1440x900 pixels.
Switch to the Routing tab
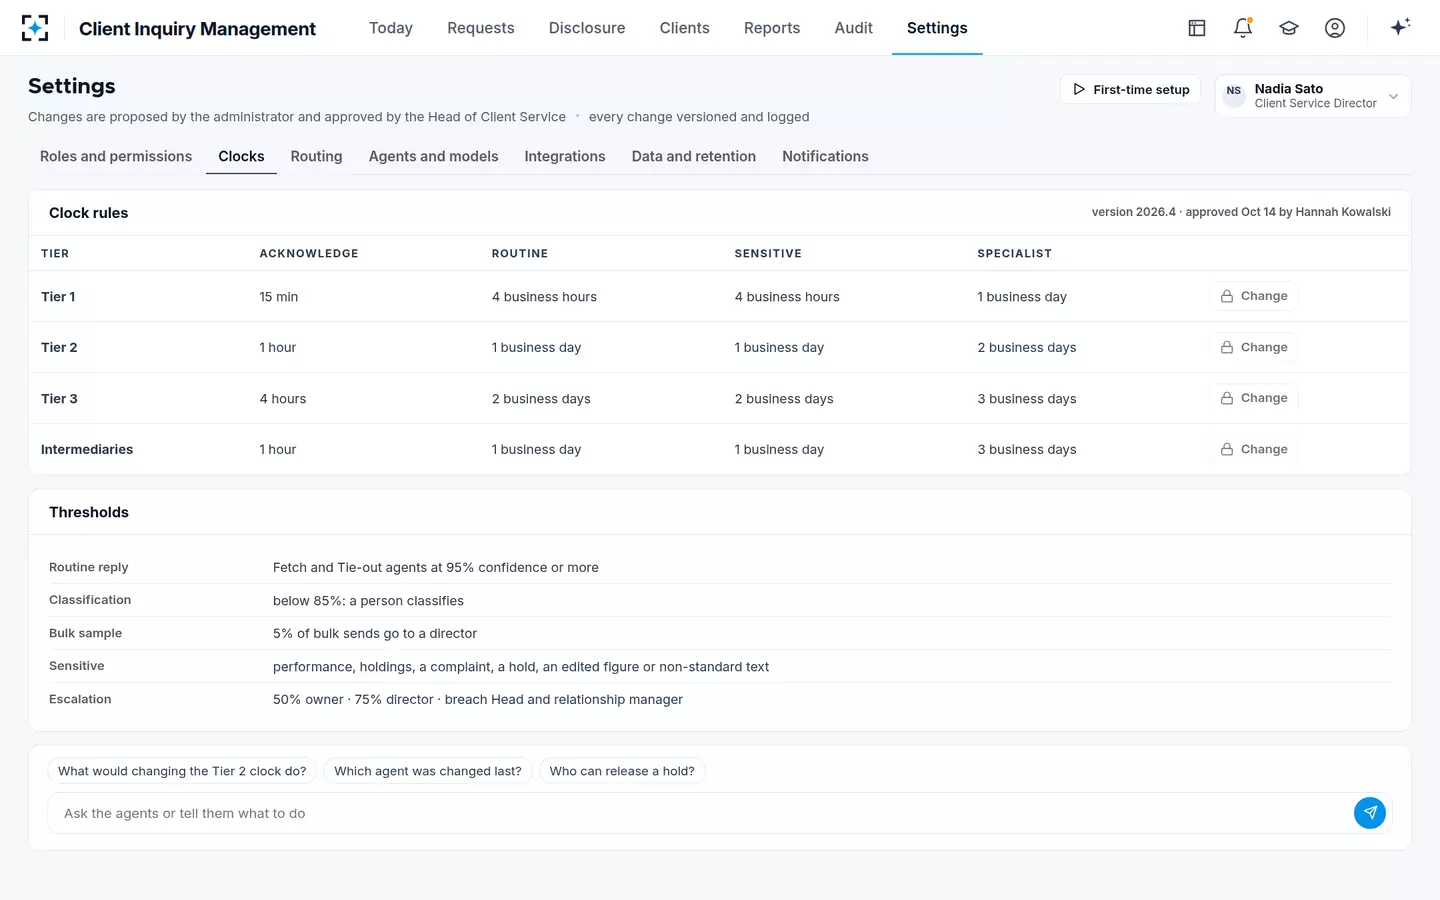point(316,156)
